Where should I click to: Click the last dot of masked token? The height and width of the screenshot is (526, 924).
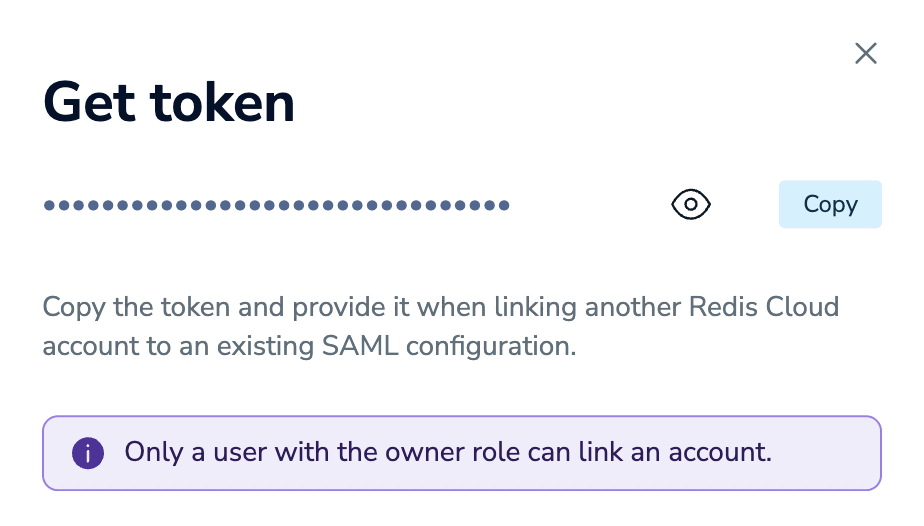504,206
